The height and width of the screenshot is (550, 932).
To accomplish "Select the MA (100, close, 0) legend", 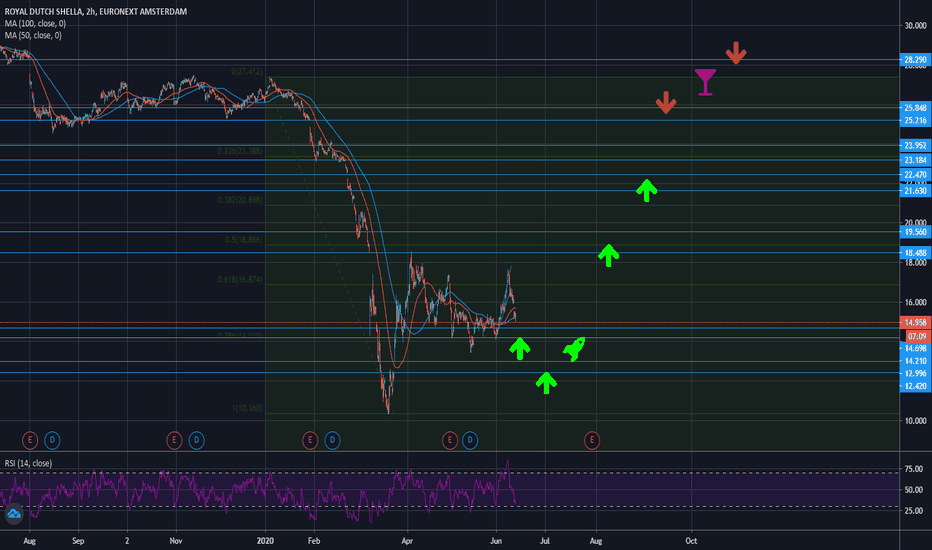I will [x=35, y=23].
